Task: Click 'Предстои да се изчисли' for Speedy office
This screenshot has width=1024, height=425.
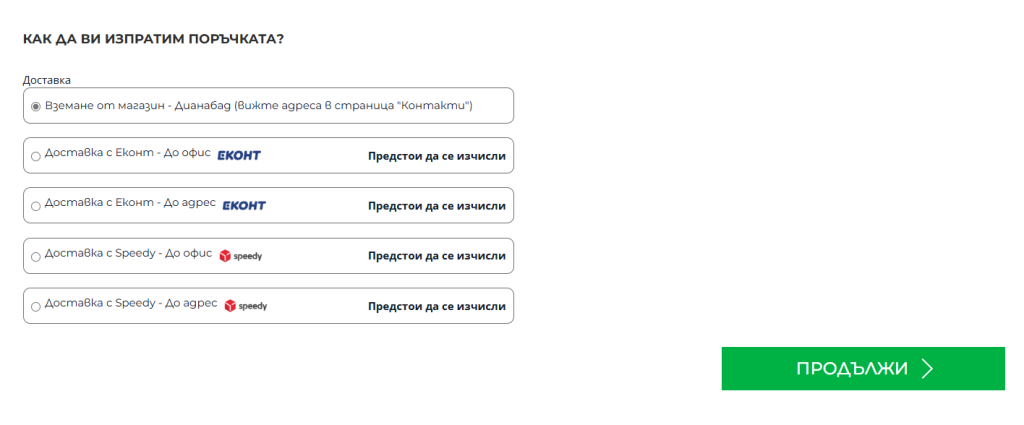Action: point(437,256)
